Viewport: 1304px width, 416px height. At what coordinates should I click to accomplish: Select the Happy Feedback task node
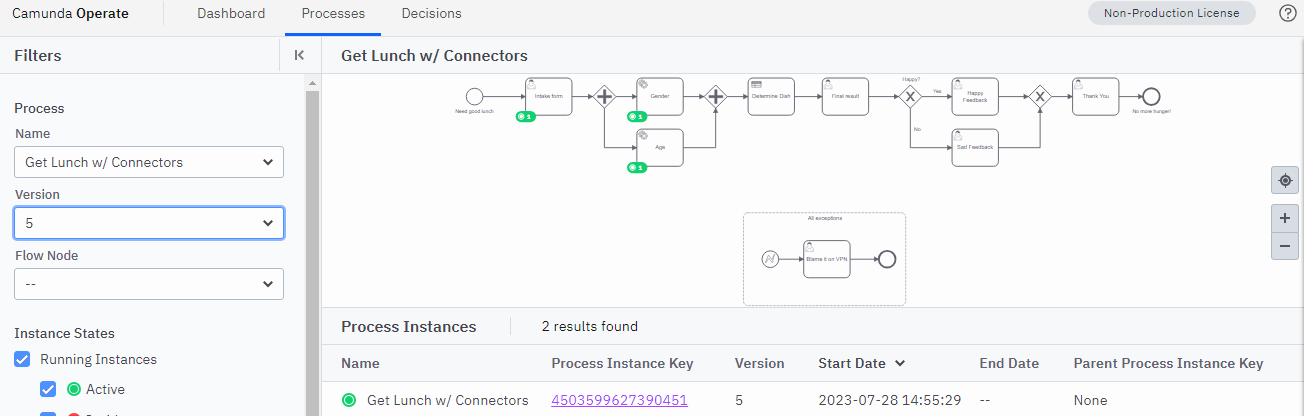tap(975, 96)
